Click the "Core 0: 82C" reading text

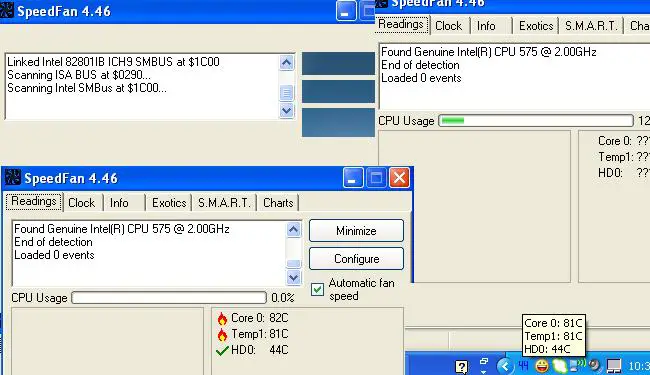tap(260, 318)
